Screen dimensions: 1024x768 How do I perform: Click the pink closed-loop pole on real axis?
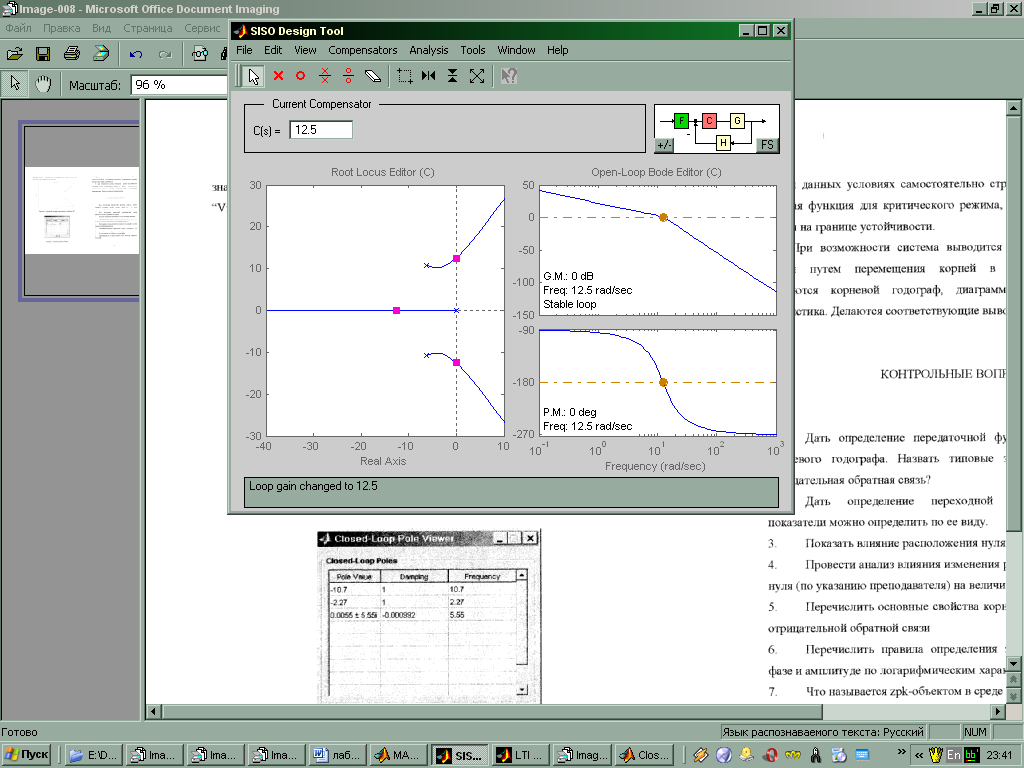396,311
